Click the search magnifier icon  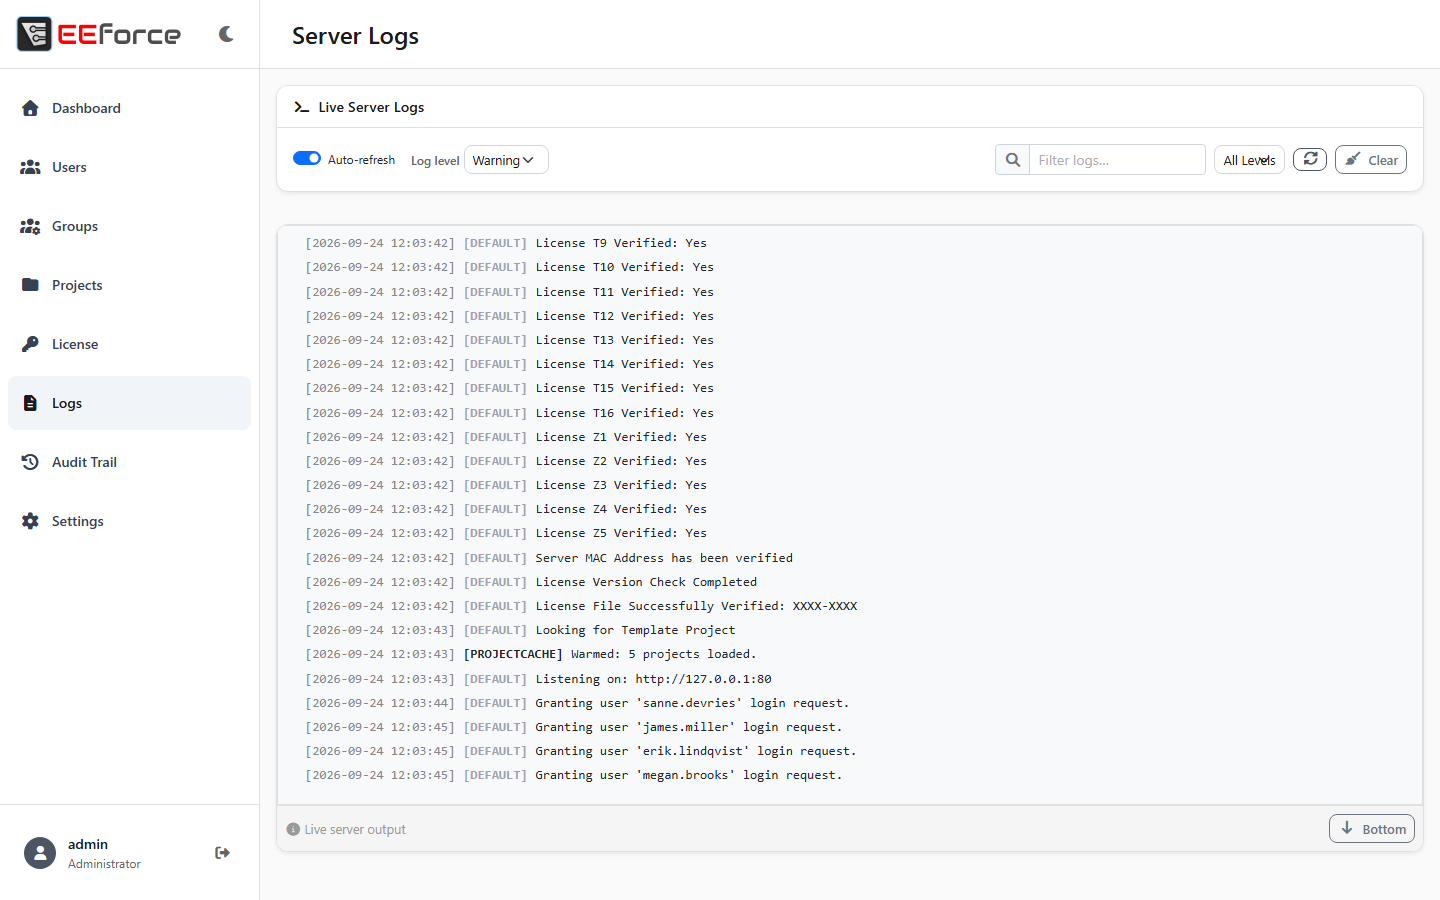(x=1013, y=160)
